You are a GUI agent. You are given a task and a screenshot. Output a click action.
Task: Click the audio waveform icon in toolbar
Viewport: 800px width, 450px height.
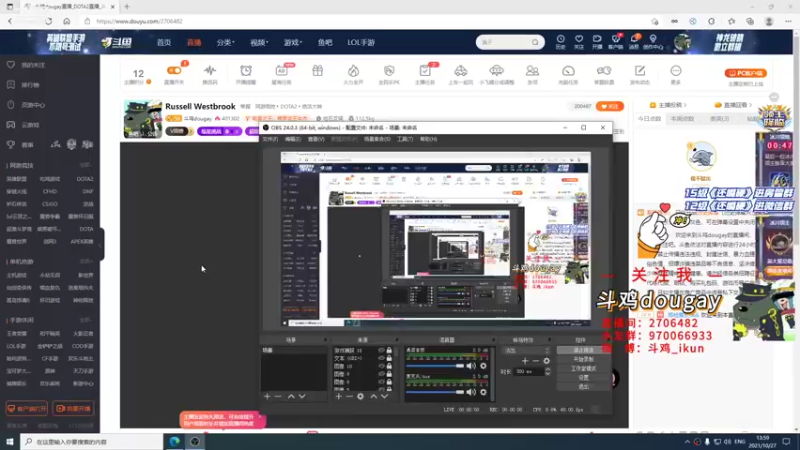(x=210, y=70)
